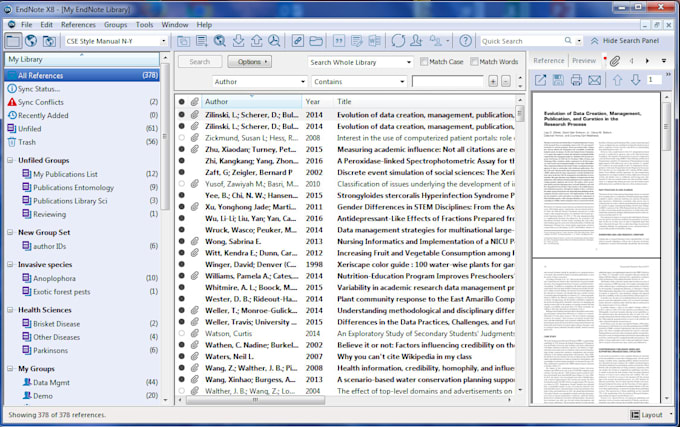Print the PDF using the printer icon
This screenshot has height=427, width=680.
pyautogui.click(x=576, y=80)
